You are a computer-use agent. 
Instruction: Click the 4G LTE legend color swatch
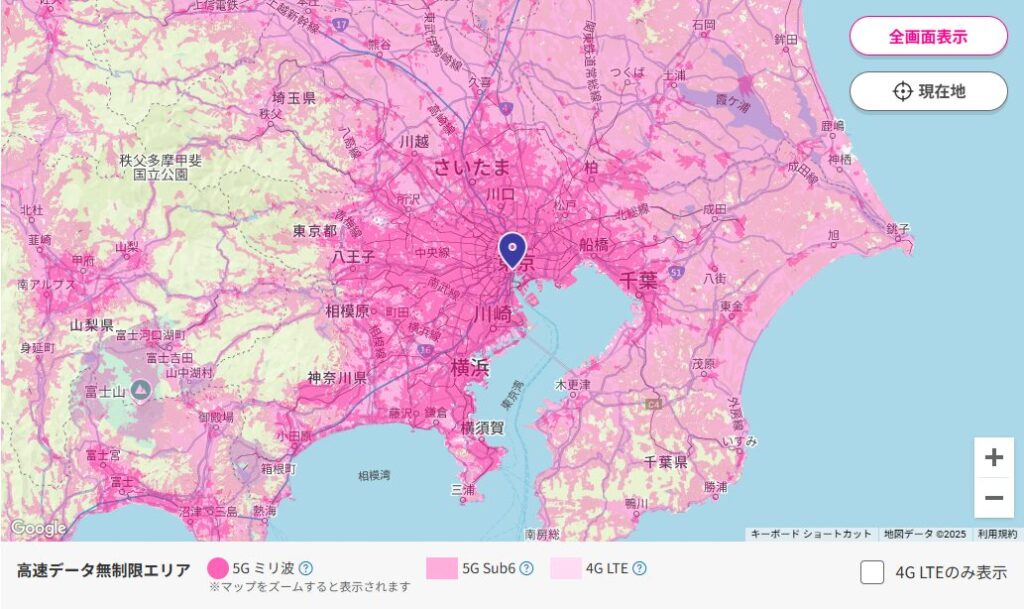pos(566,569)
